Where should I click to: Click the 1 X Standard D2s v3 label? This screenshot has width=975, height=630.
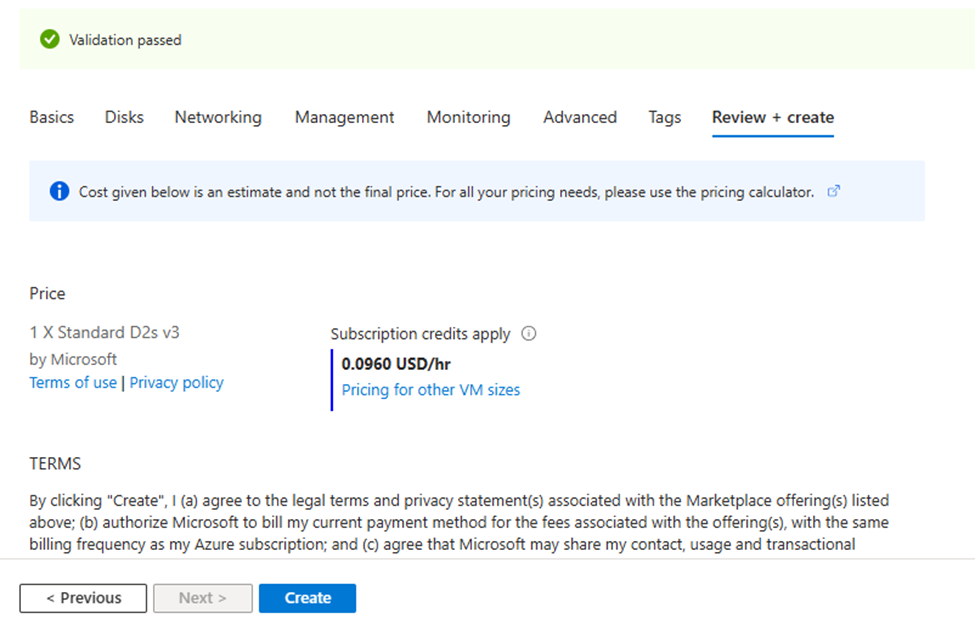click(104, 332)
